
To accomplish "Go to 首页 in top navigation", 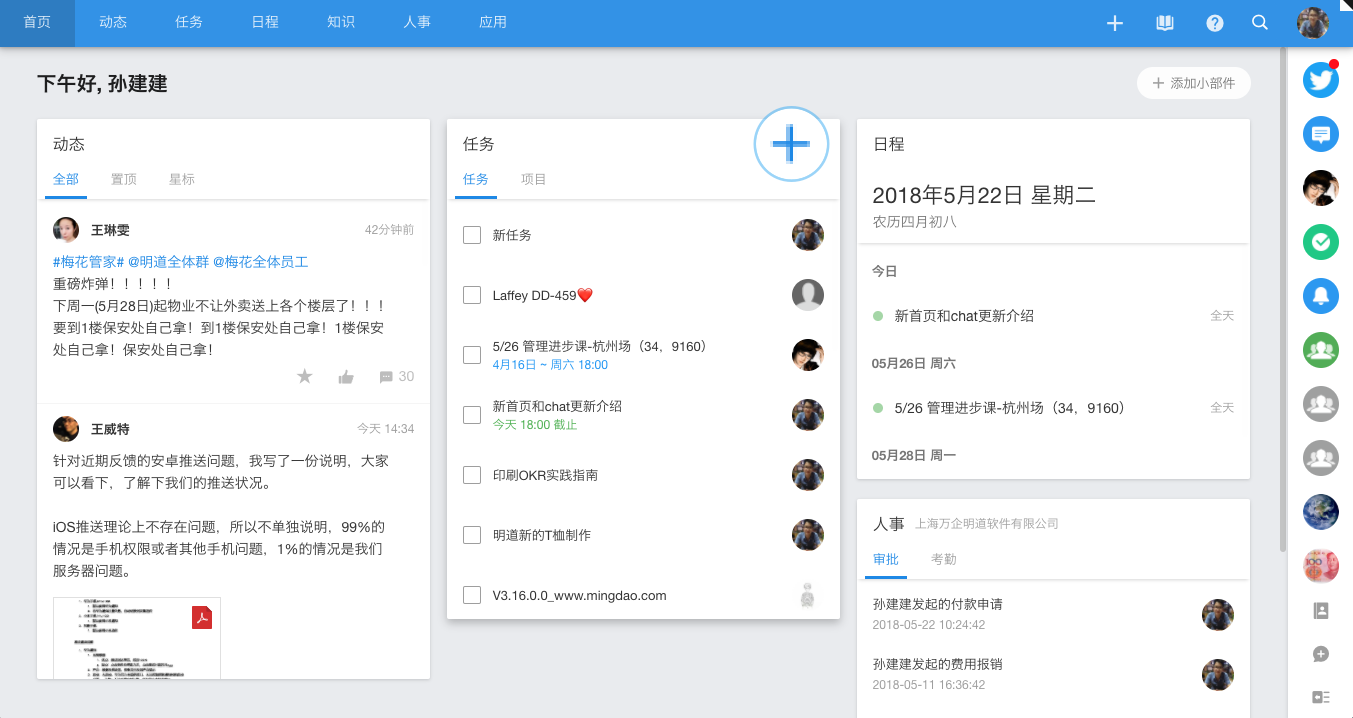I will [x=37, y=23].
